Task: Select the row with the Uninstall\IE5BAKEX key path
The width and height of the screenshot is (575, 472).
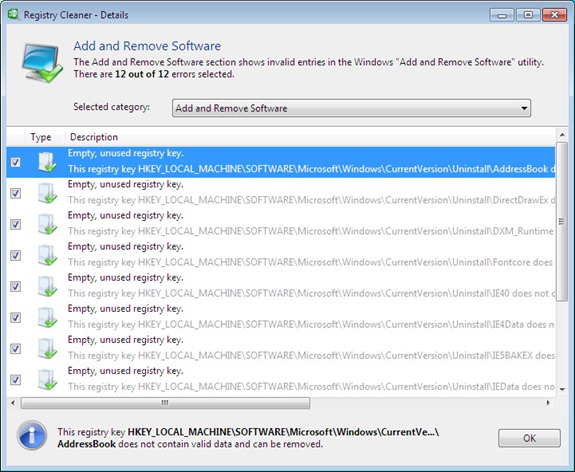Action: pyautogui.click(x=281, y=349)
